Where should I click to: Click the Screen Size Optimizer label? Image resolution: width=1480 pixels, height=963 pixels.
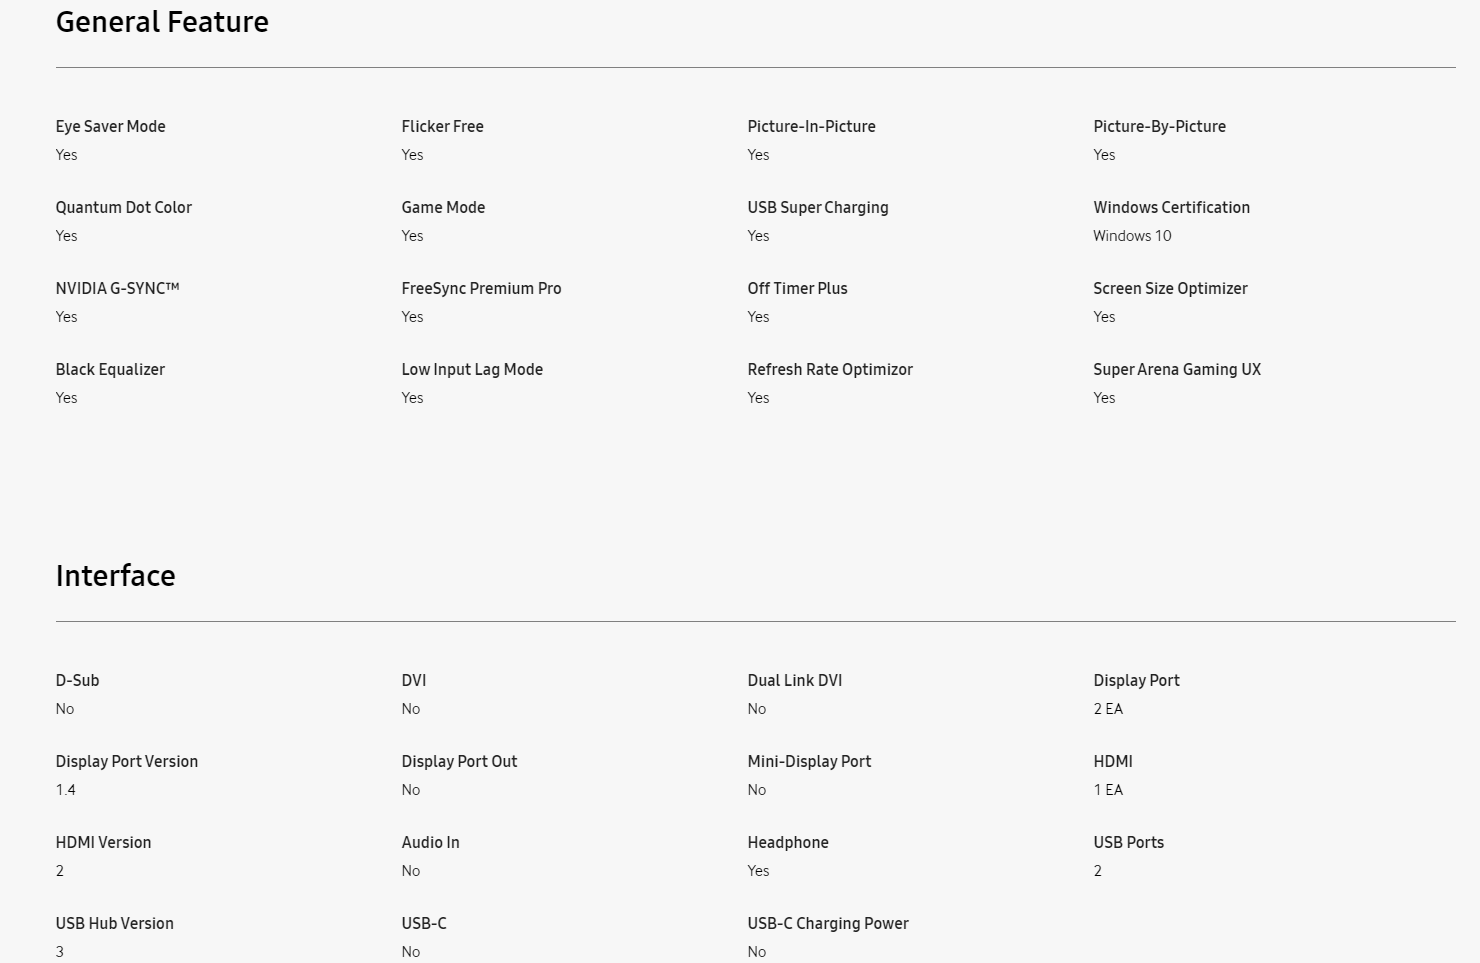(1171, 288)
